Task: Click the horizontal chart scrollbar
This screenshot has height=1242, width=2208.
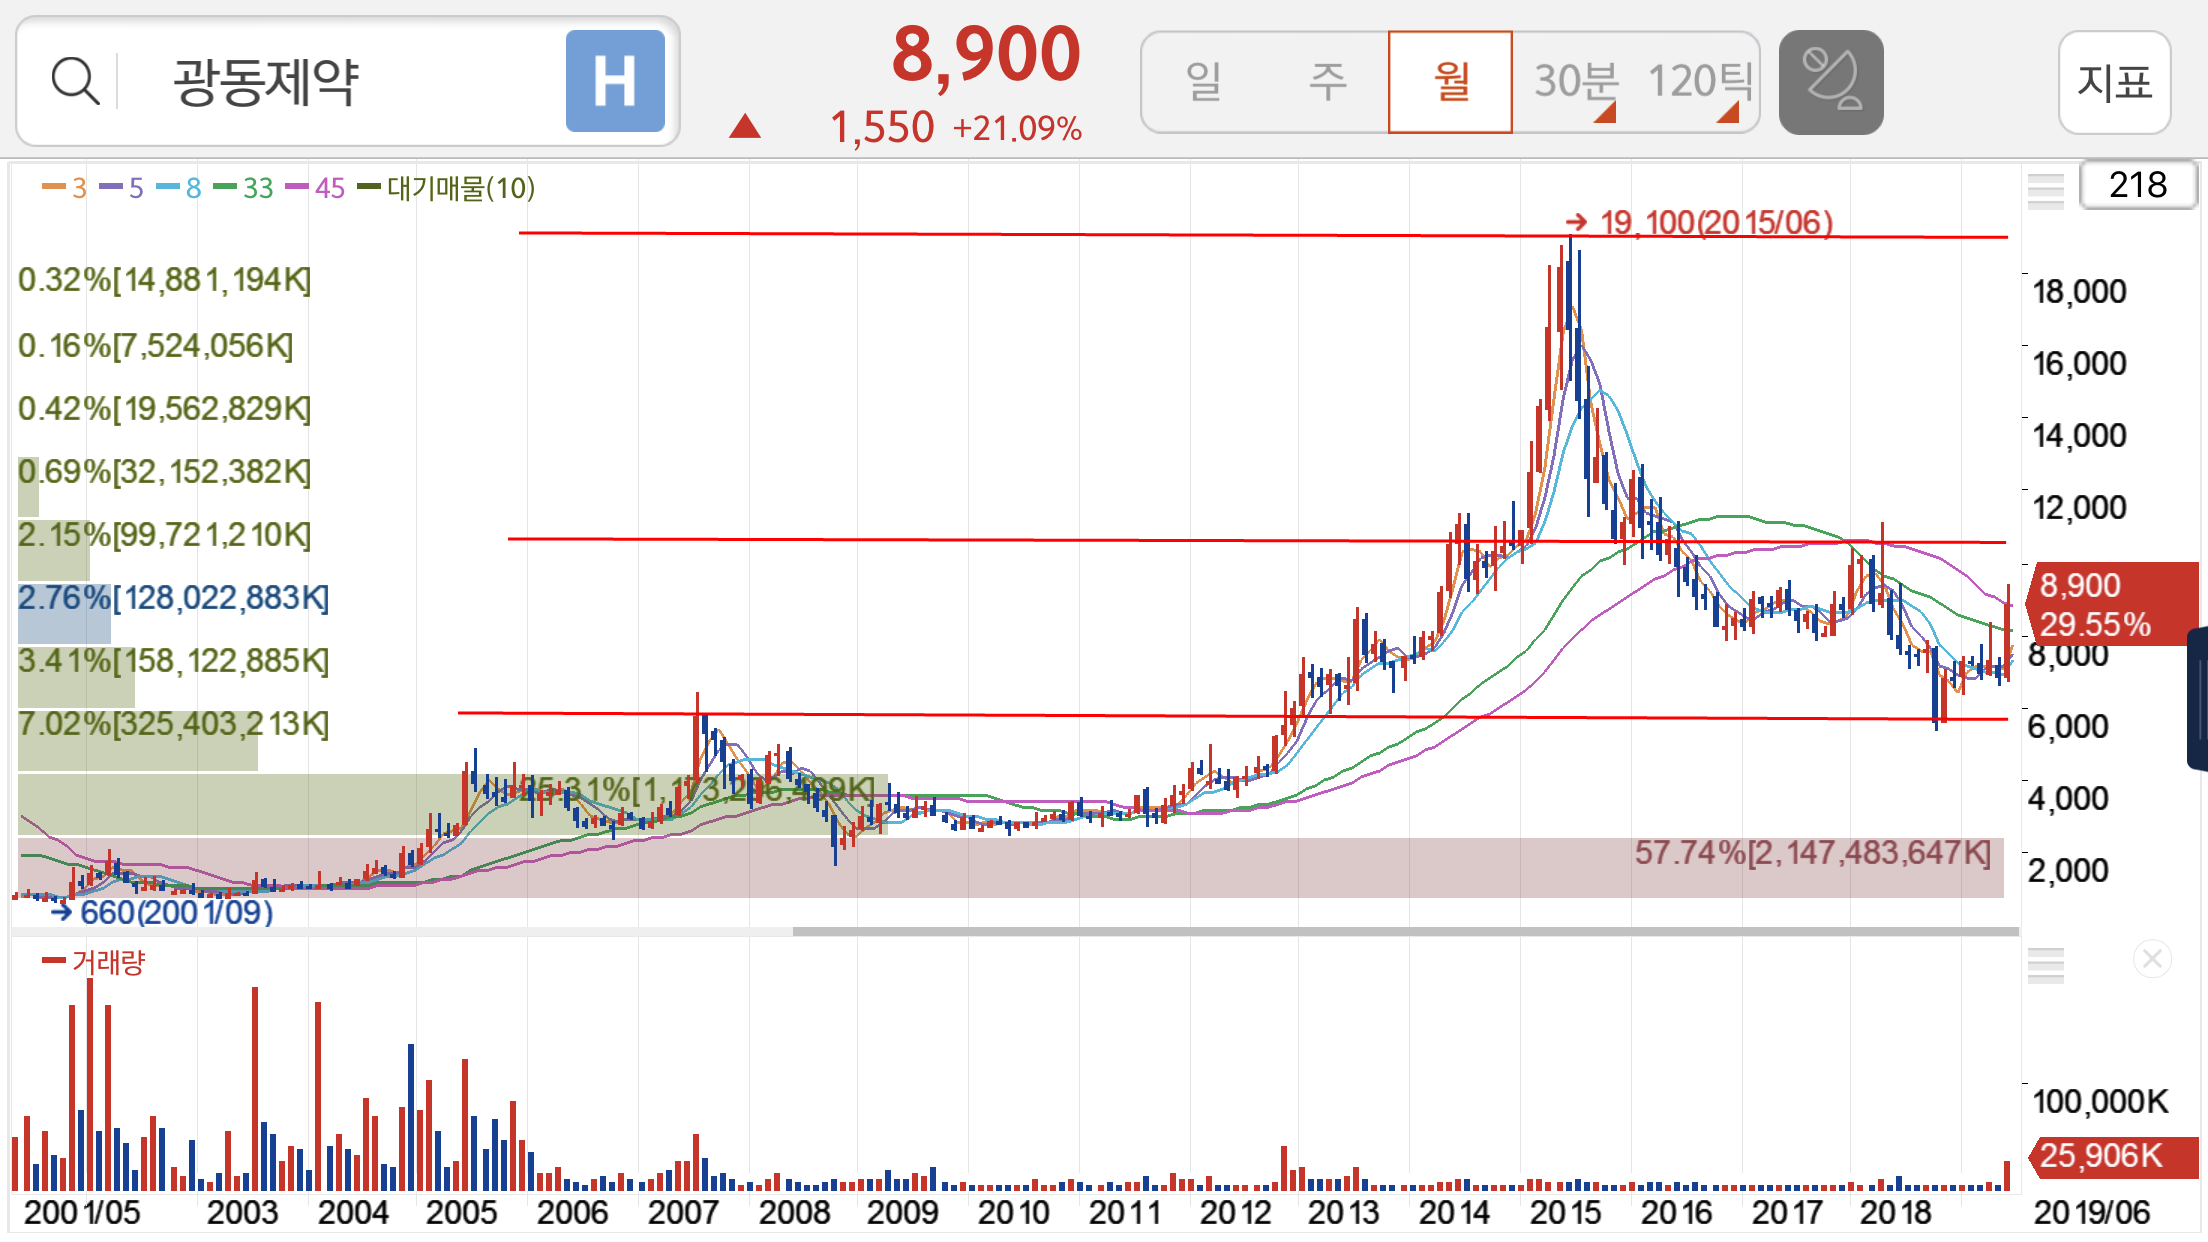Action: (x=1405, y=931)
